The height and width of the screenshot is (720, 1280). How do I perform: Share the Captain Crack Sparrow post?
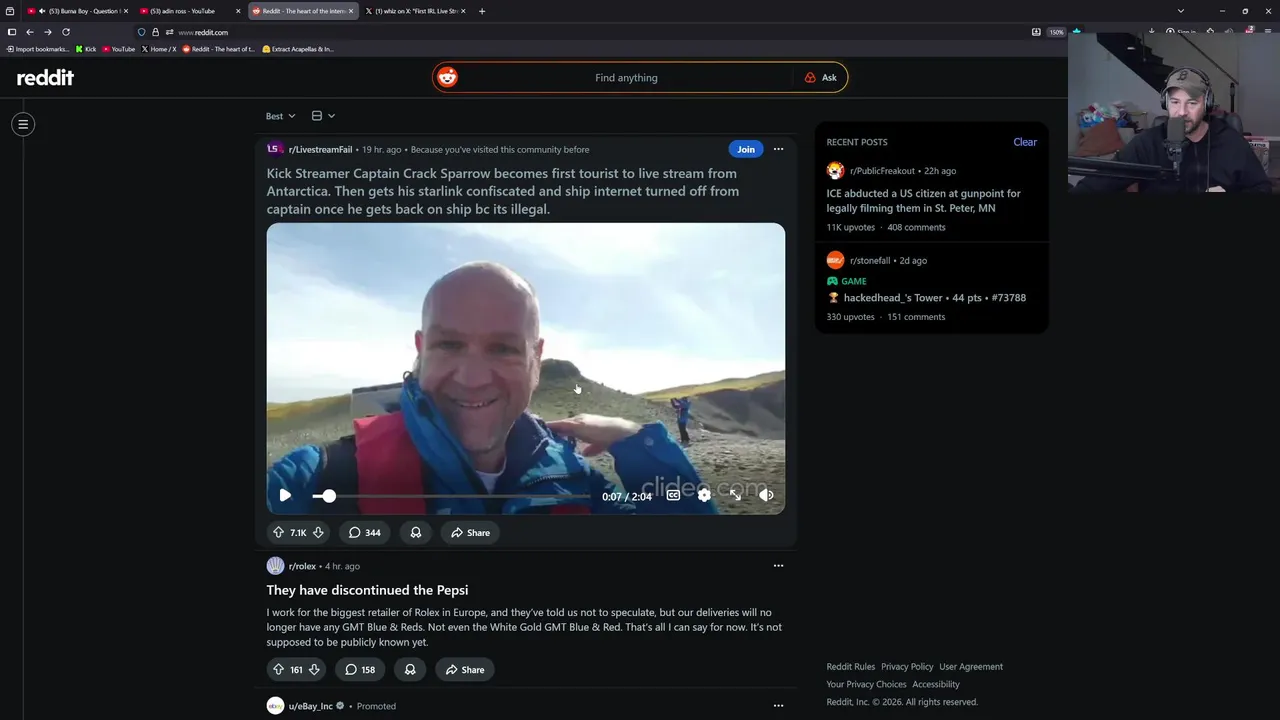470,533
